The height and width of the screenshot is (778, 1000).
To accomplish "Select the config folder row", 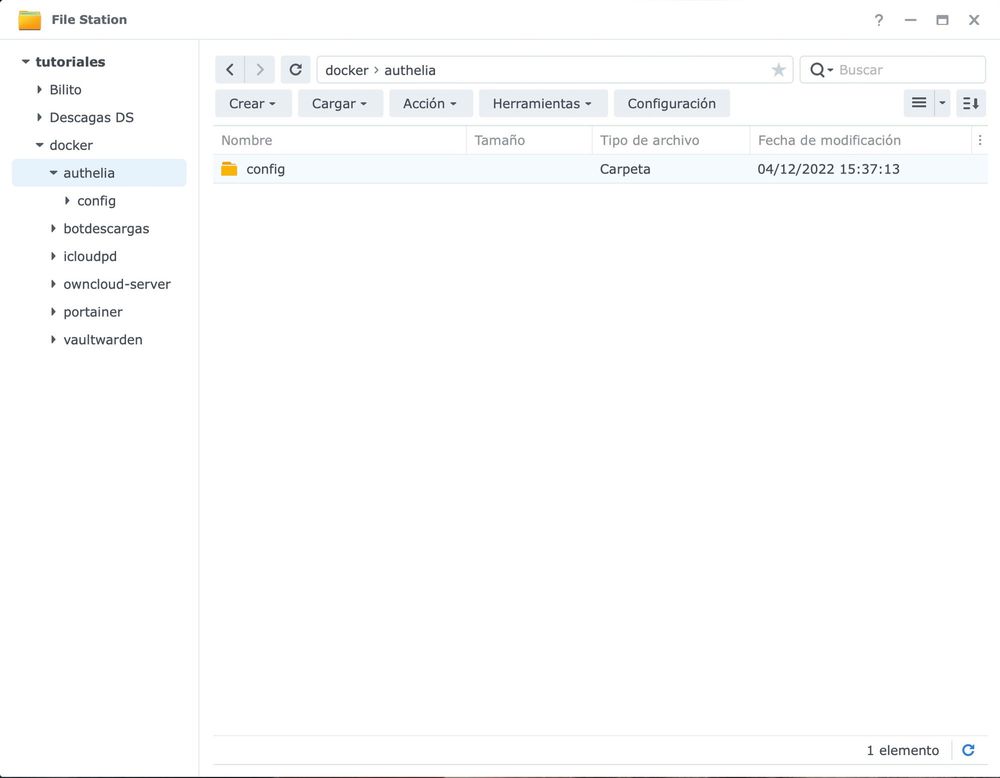I will point(265,168).
